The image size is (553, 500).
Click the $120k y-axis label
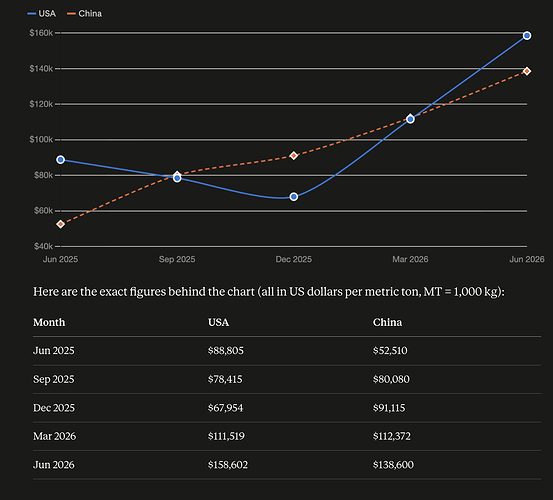[x=41, y=104]
